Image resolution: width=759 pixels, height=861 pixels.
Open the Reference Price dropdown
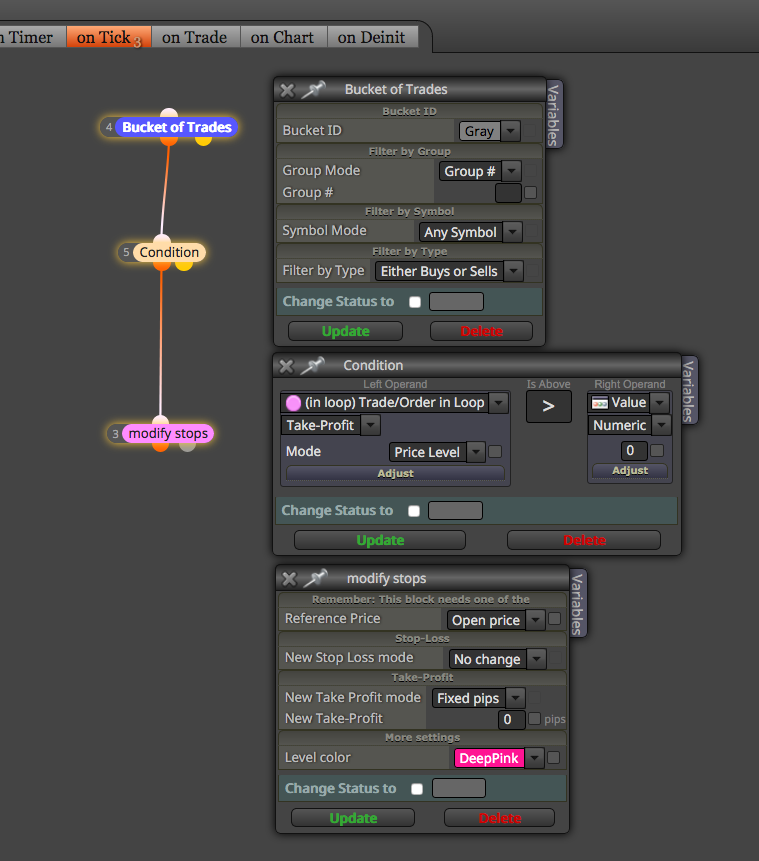tap(496, 620)
